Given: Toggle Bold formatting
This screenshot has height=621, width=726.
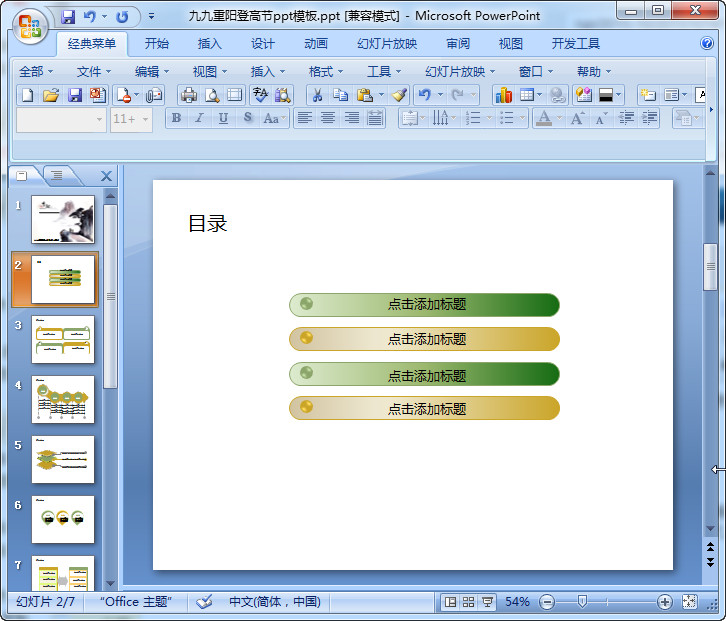Looking at the screenshot, I should (176, 119).
